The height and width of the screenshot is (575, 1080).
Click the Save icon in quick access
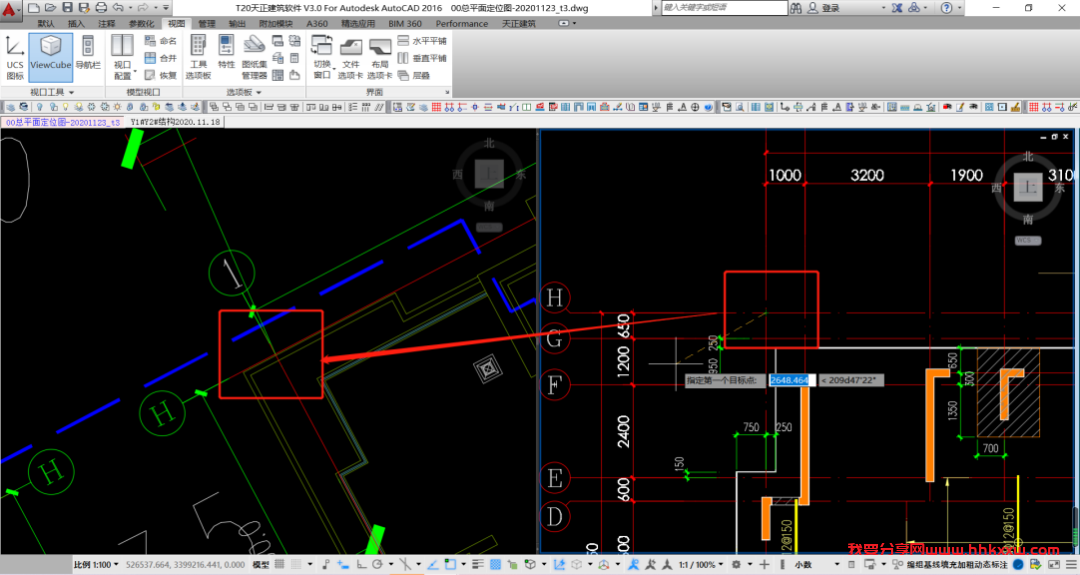pos(68,8)
